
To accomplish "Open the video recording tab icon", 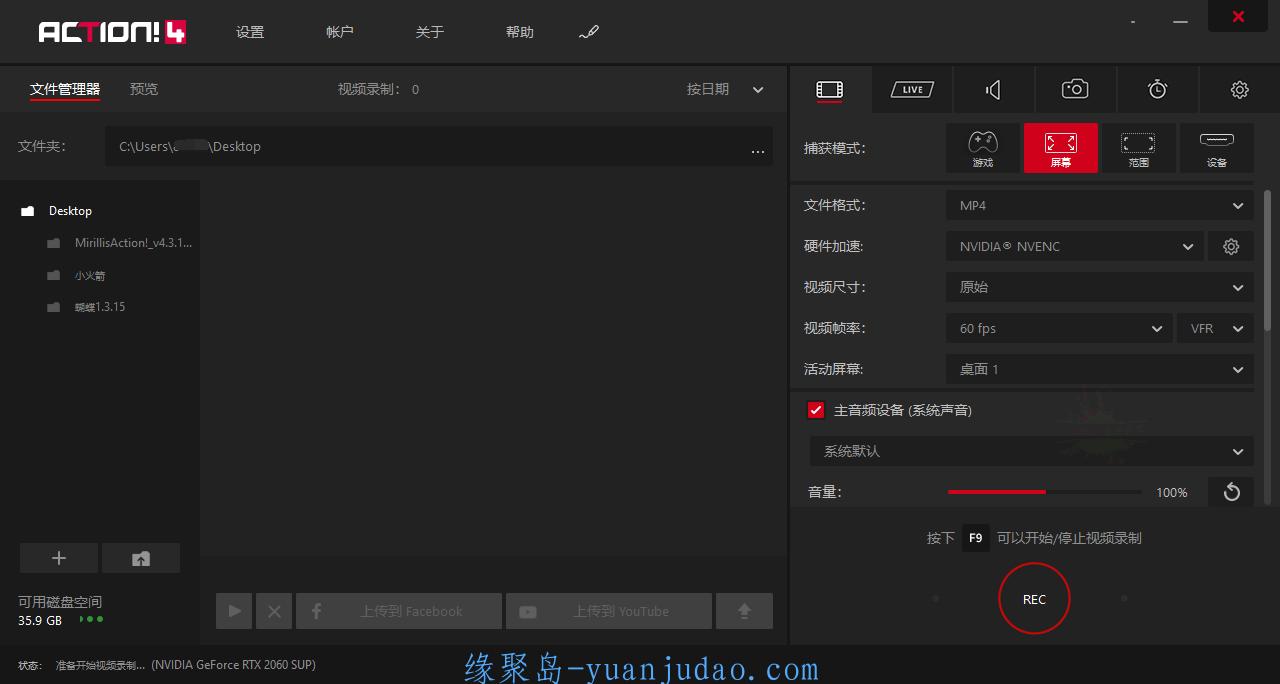I will 829,90.
